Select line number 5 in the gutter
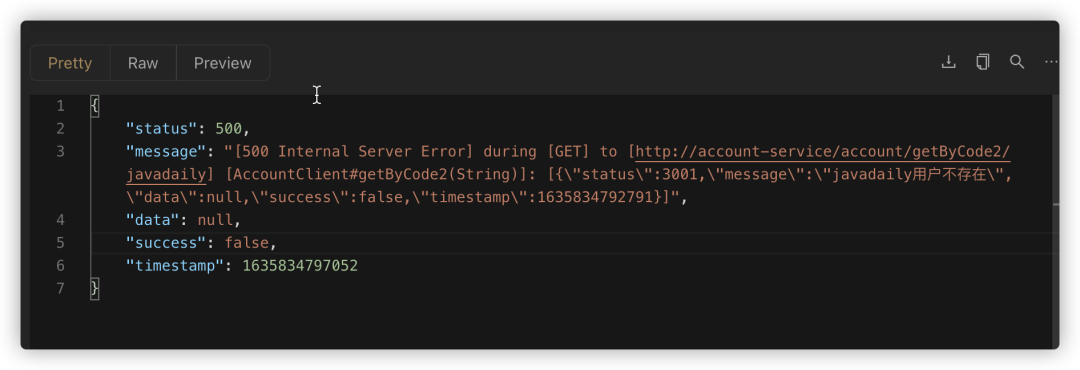 [x=60, y=243]
